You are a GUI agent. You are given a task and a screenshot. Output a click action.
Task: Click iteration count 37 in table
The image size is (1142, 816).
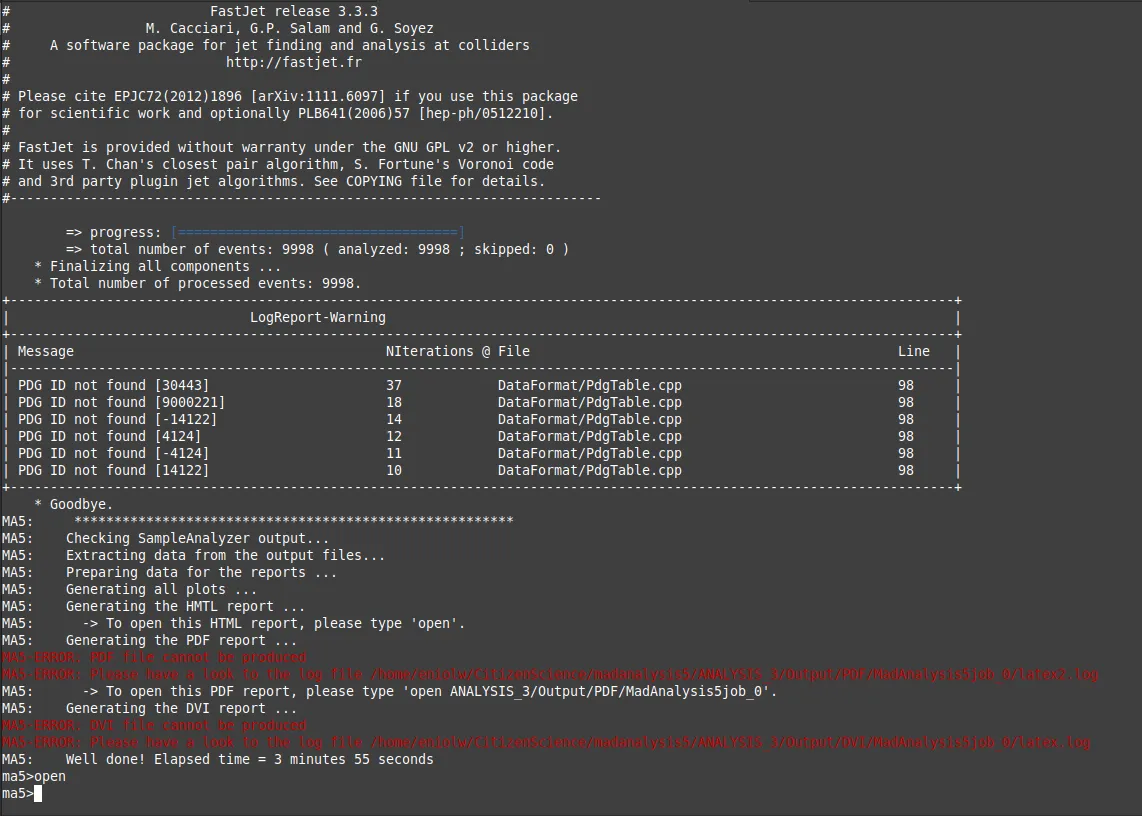[x=394, y=385]
